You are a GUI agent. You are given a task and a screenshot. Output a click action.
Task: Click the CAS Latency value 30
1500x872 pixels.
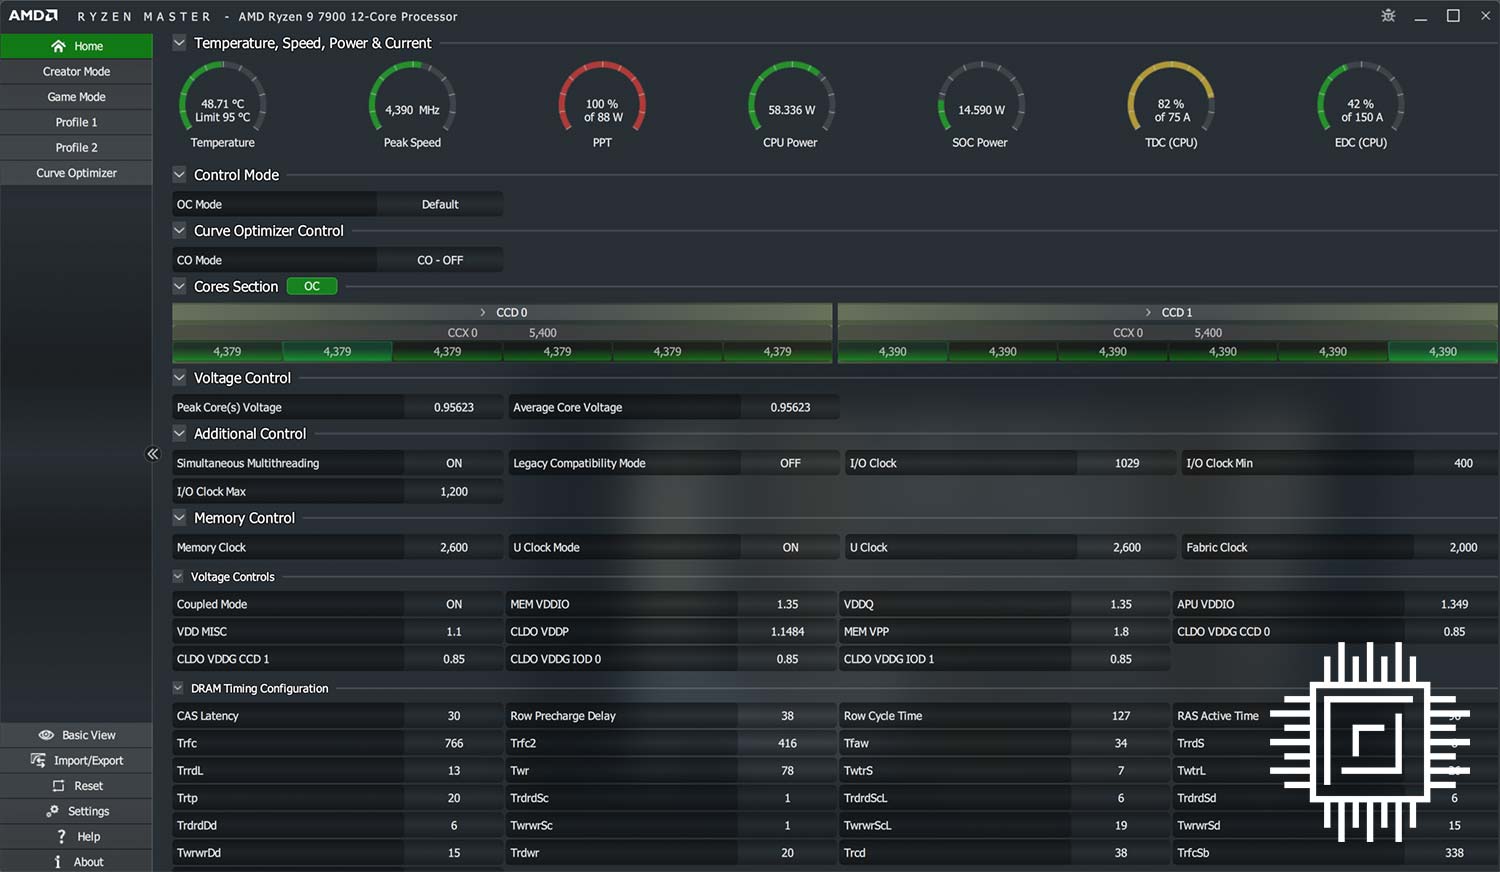click(x=454, y=716)
